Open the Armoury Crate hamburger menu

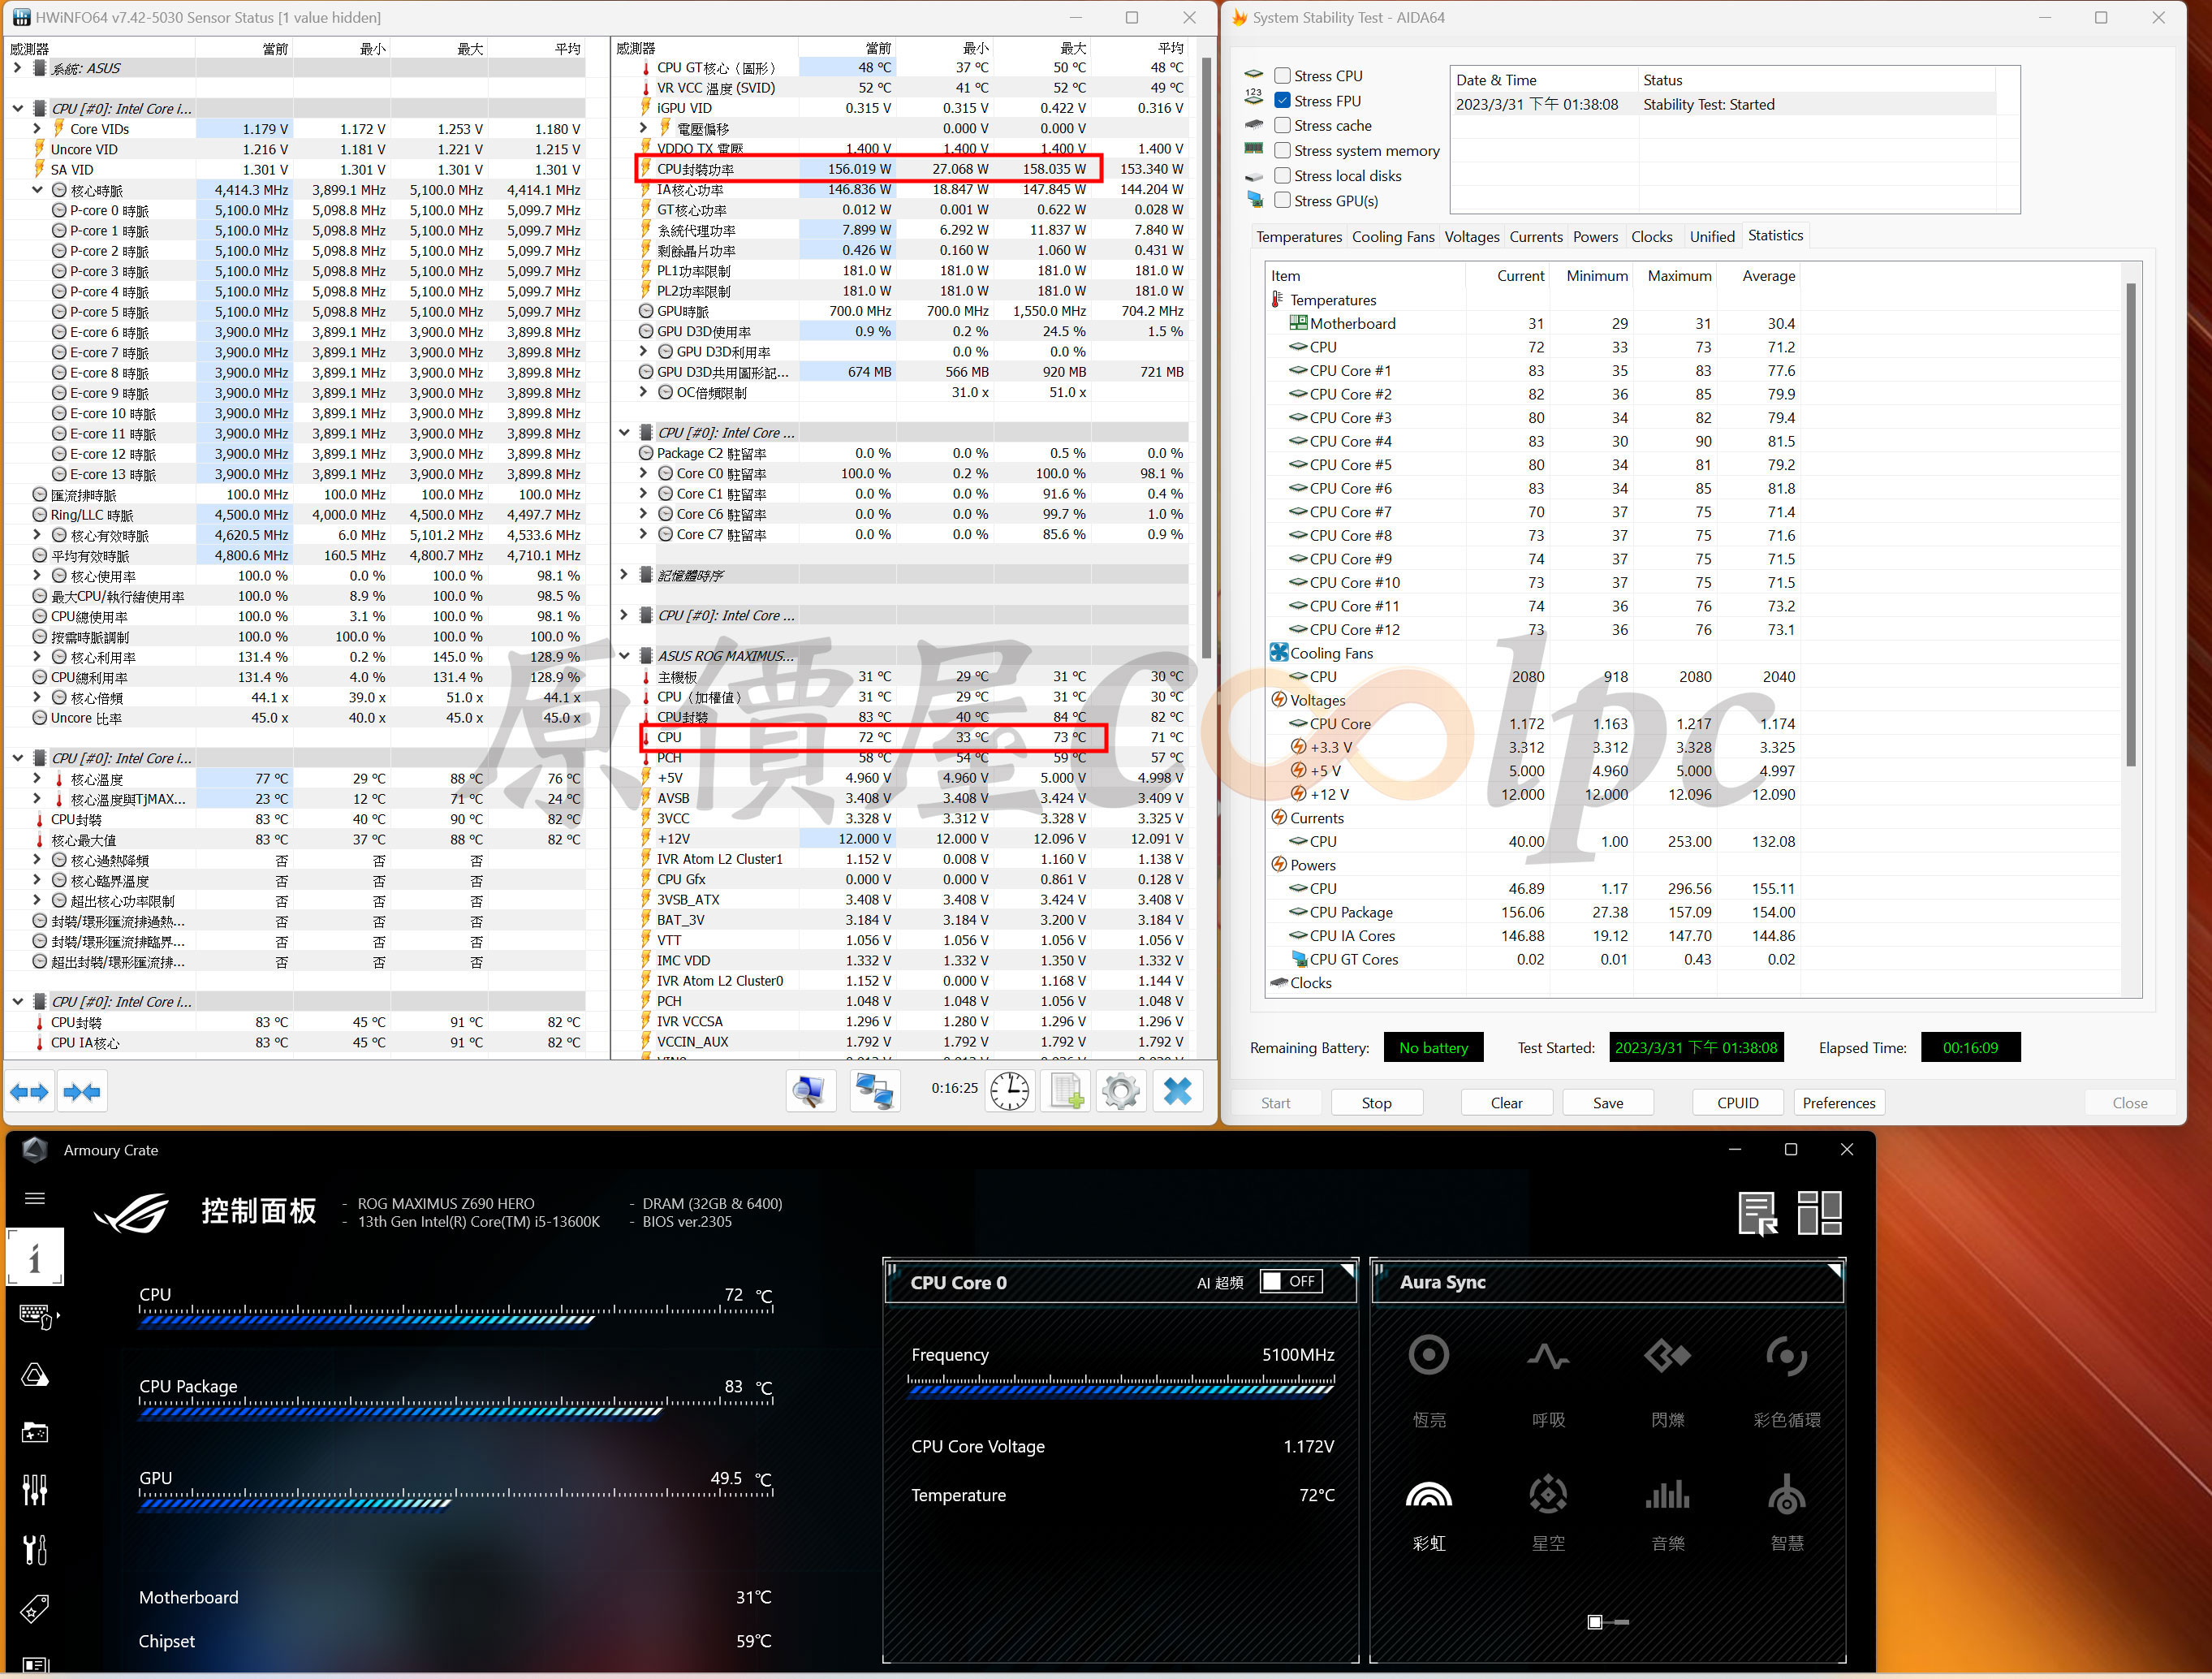(35, 1198)
